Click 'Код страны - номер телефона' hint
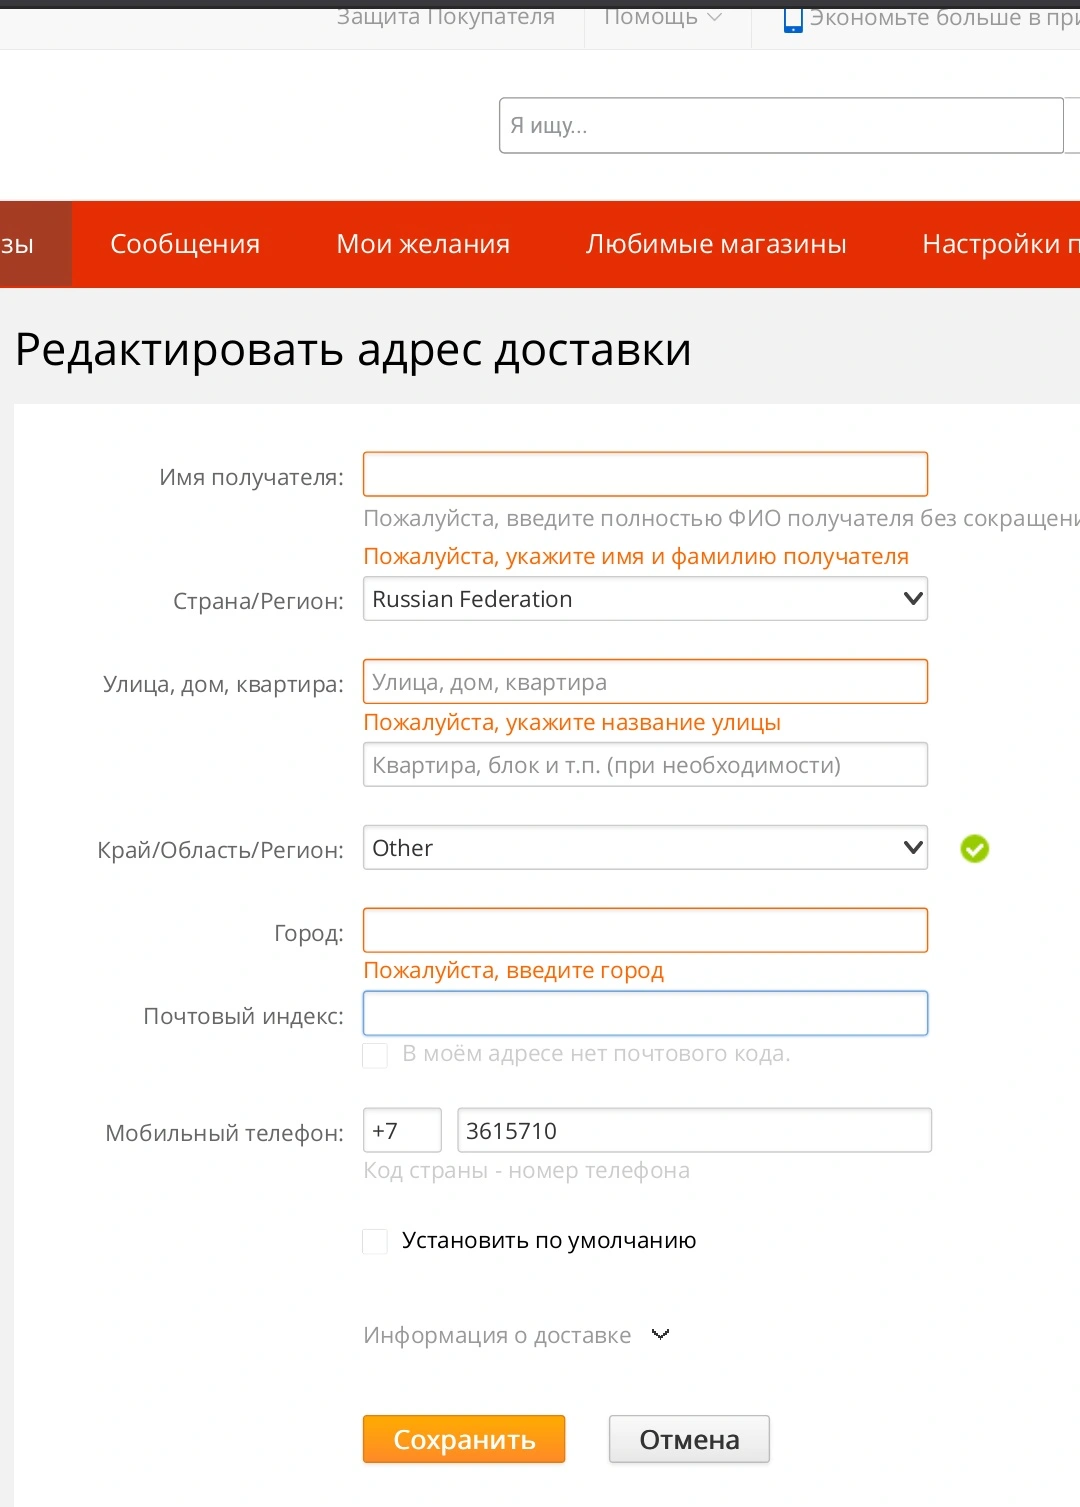The image size is (1080, 1507). (x=527, y=1170)
